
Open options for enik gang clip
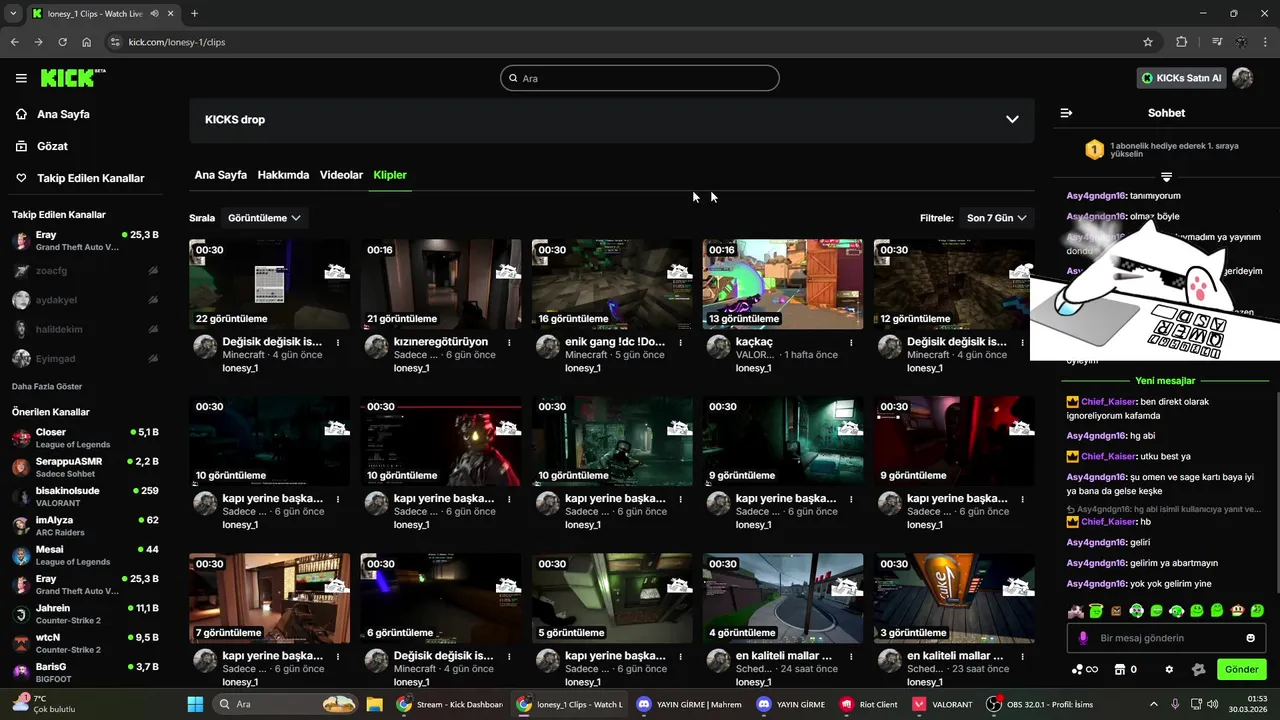tap(680, 342)
